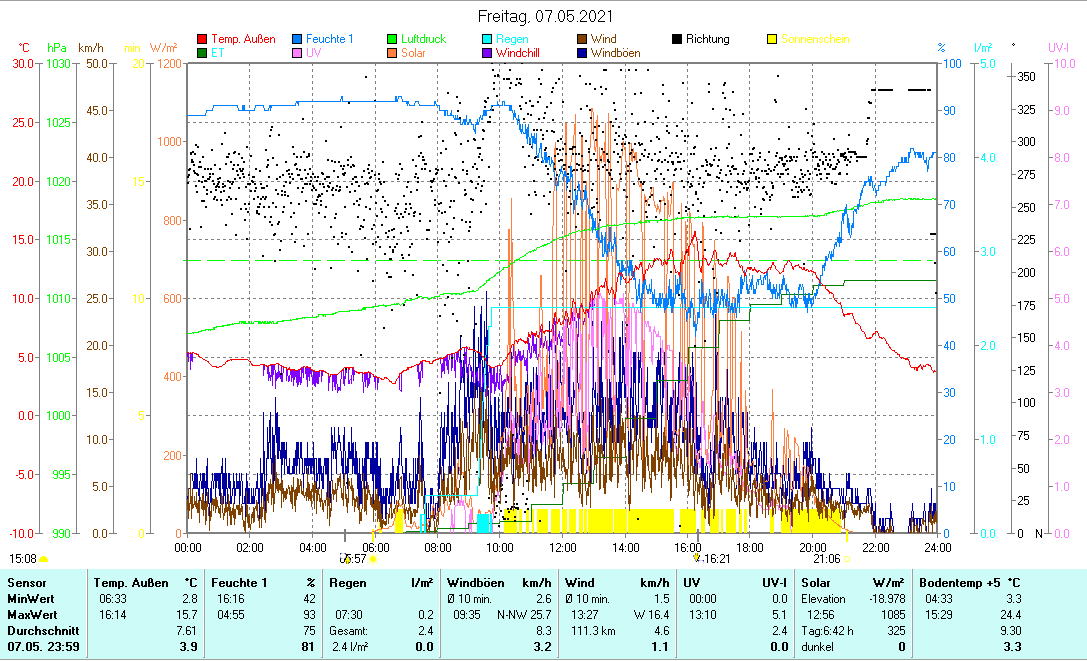Click the yellow Sonnenschein legend square

(773, 40)
